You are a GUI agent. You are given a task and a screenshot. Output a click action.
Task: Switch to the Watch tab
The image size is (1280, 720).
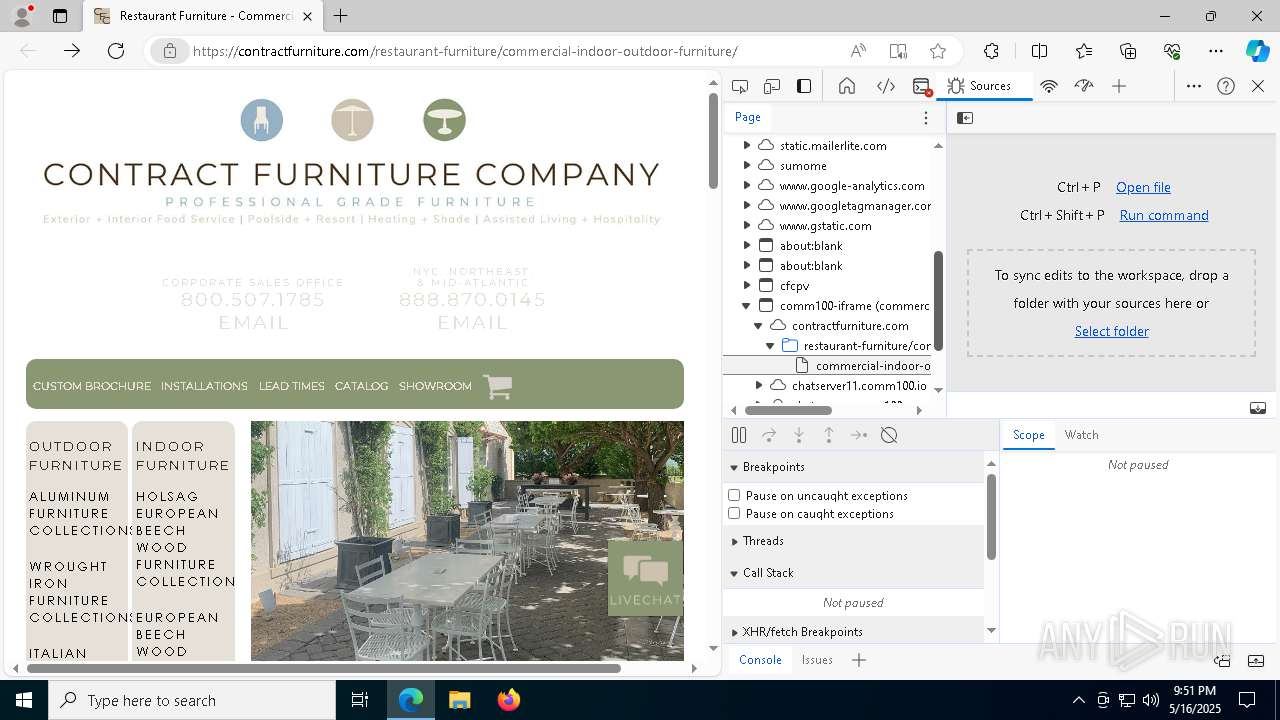[x=1081, y=435]
